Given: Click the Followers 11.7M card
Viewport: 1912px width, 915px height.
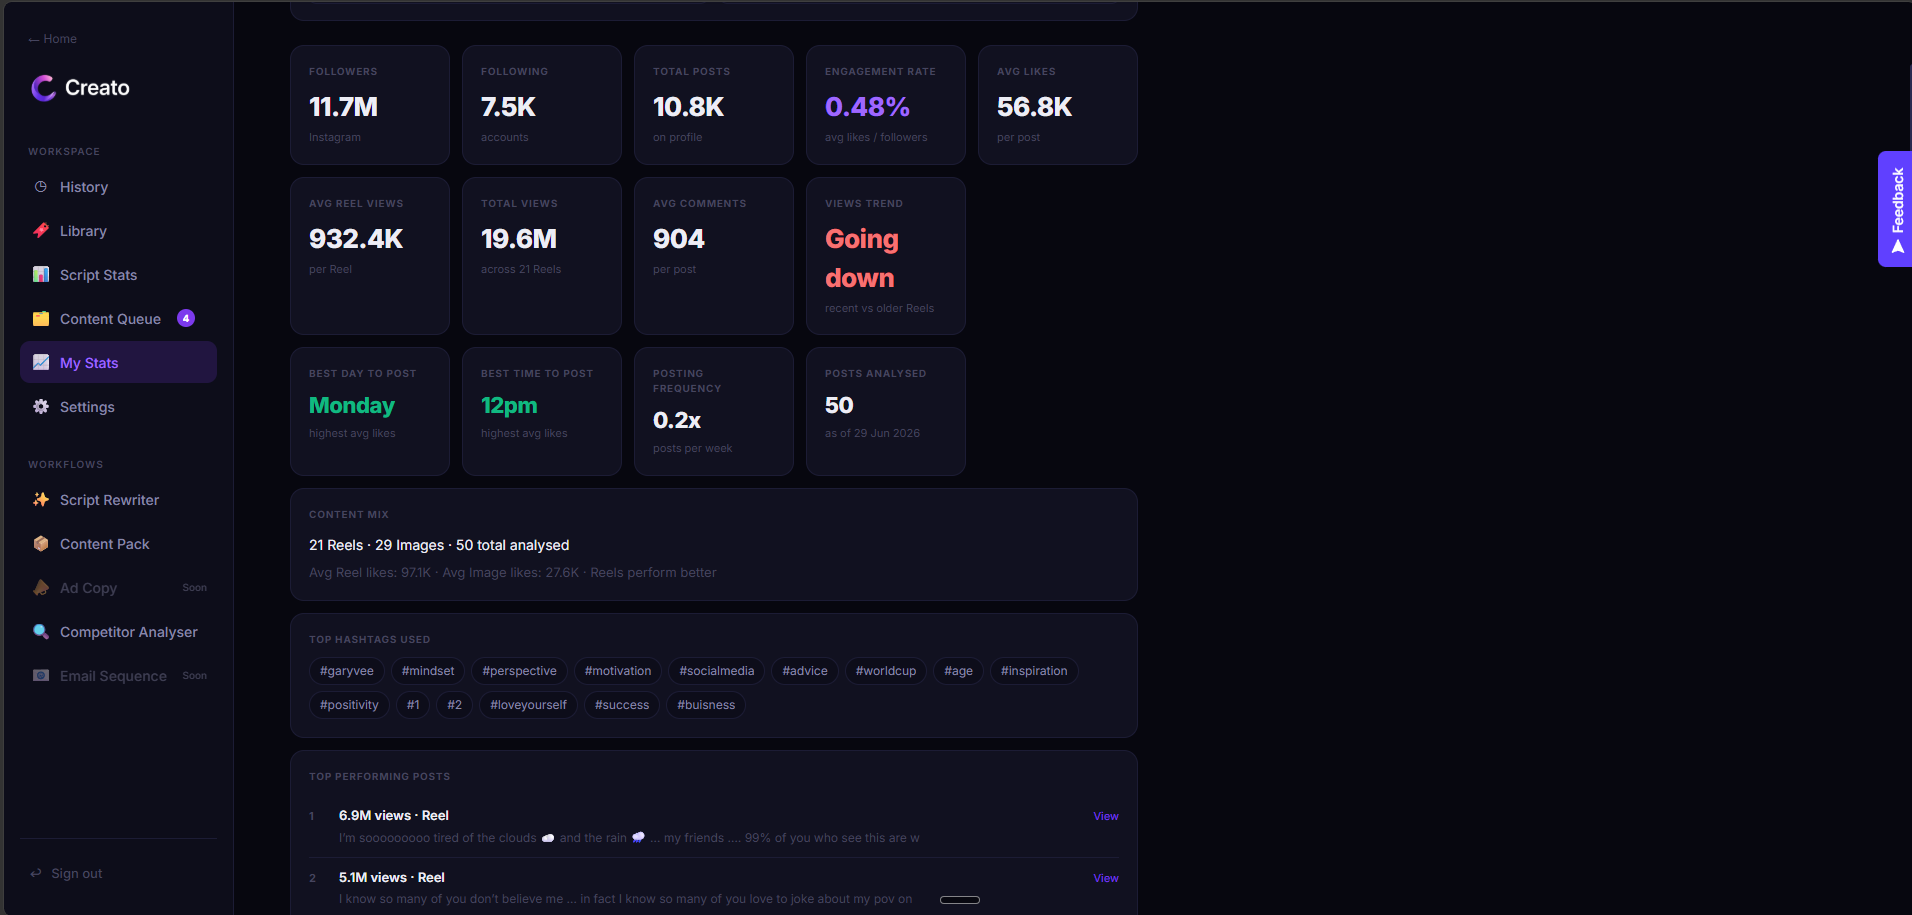Looking at the screenshot, I should click(370, 105).
